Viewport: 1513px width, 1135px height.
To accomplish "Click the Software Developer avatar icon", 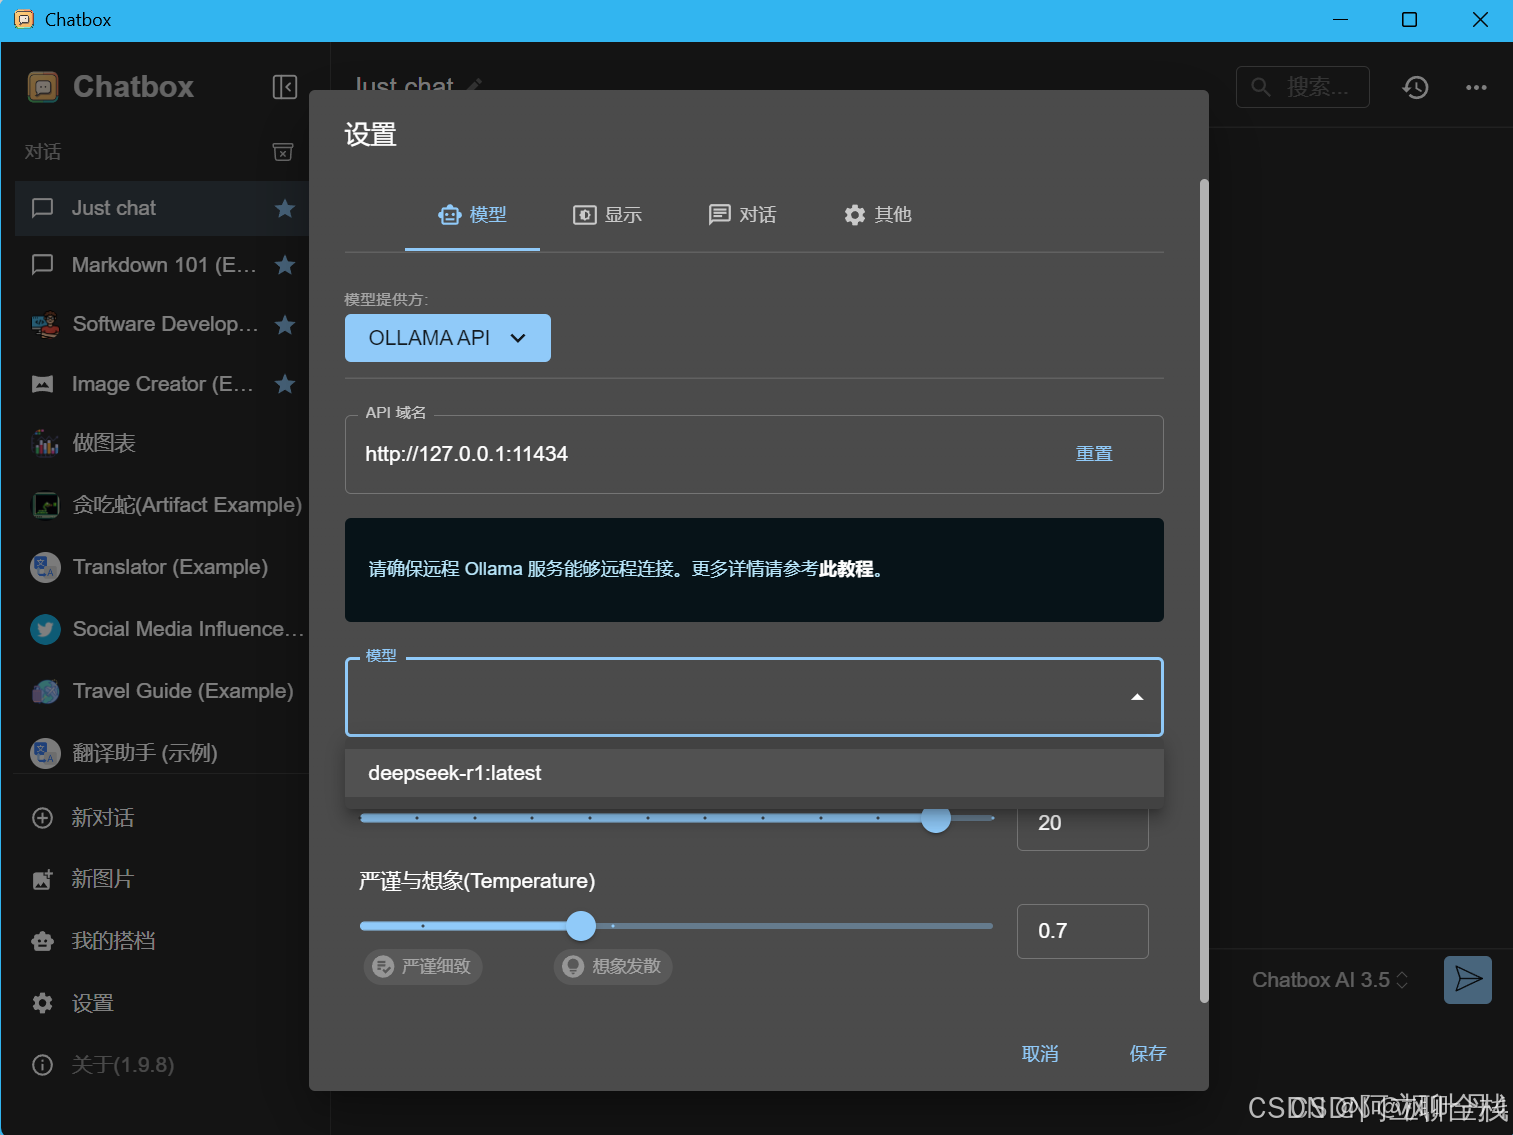I will point(45,324).
